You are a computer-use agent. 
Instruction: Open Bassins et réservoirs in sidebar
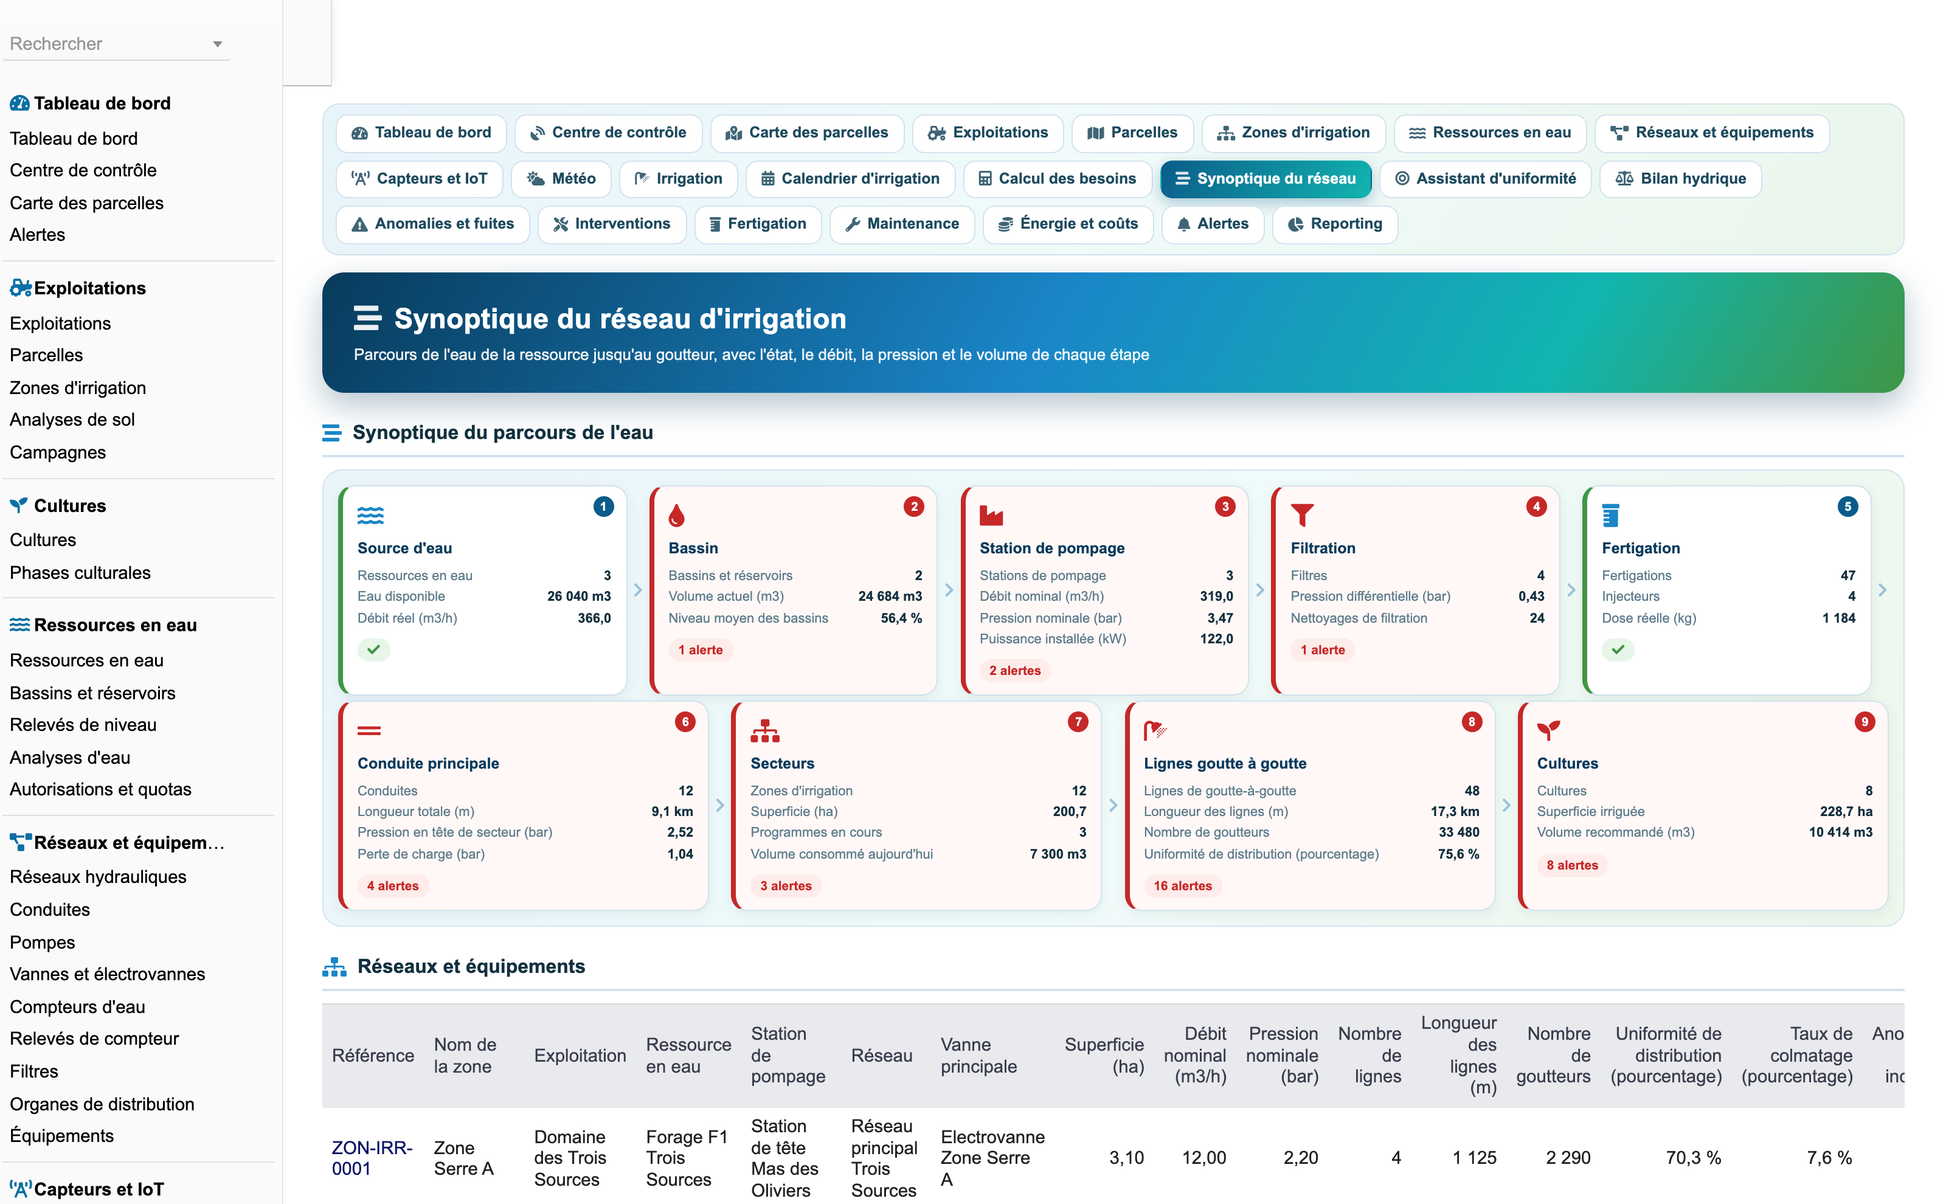(92, 693)
